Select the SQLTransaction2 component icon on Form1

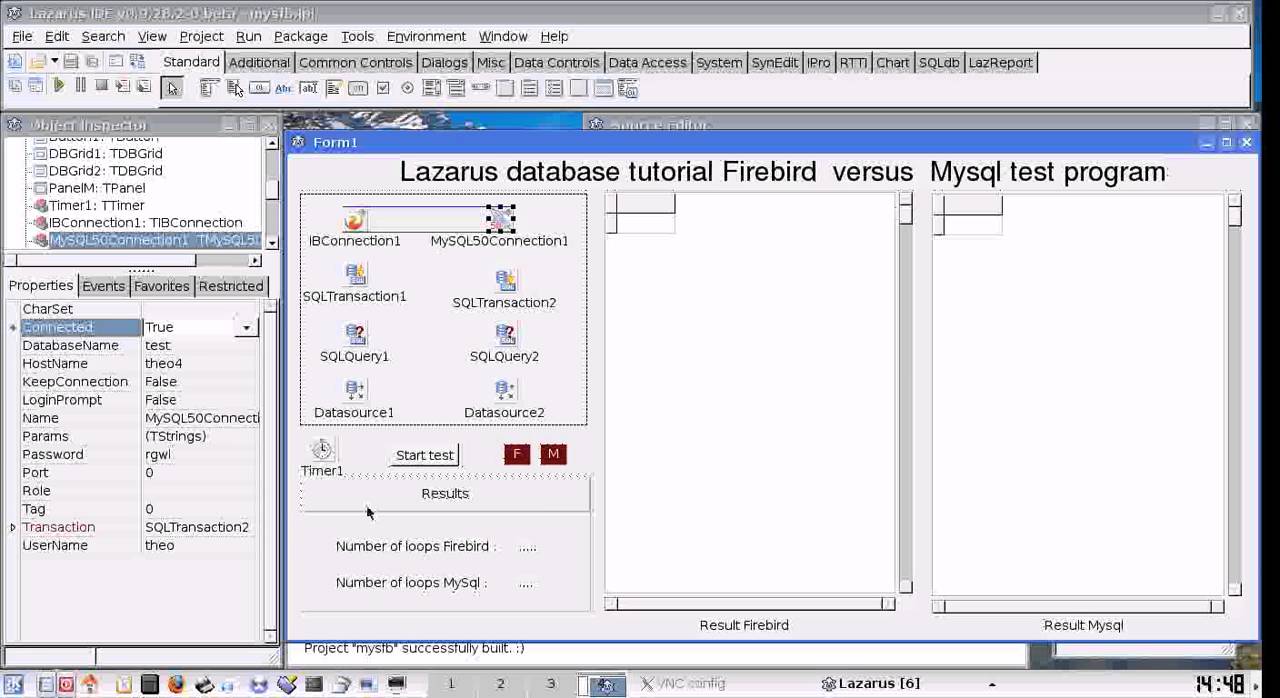(x=504, y=280)
